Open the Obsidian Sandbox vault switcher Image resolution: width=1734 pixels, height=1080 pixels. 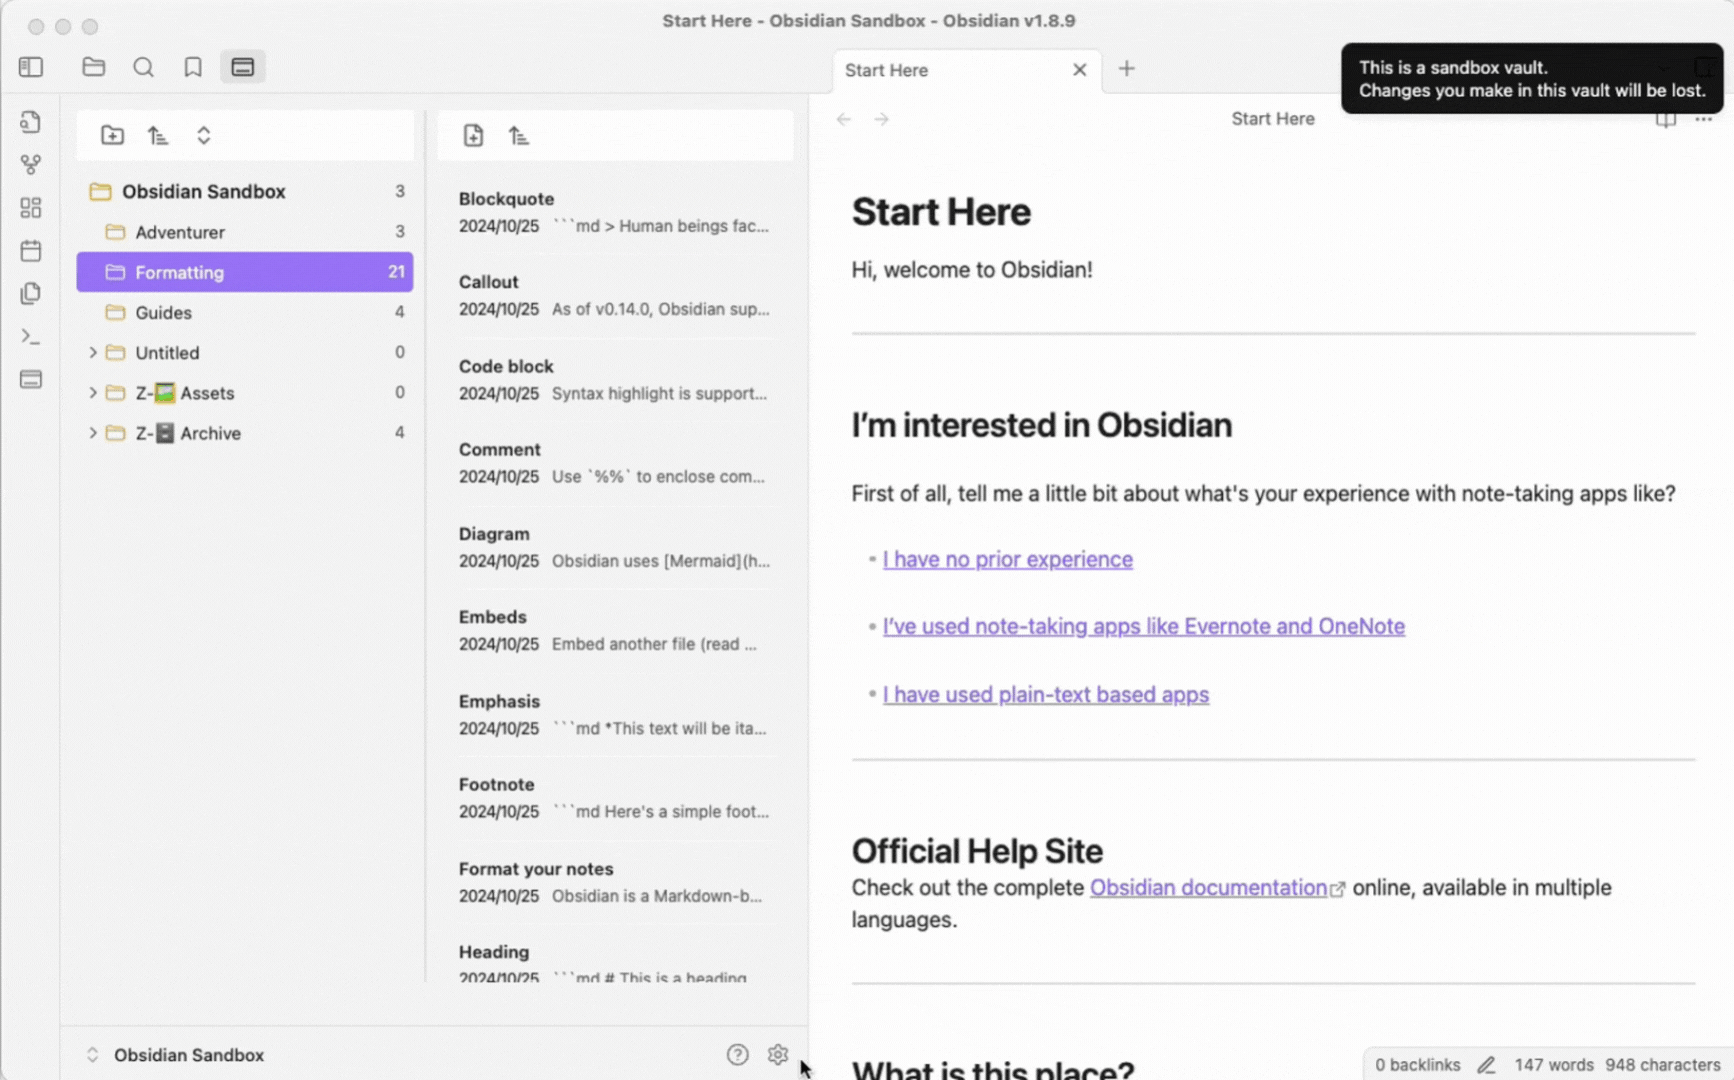pyautogui.click(x=178, y=1054)
